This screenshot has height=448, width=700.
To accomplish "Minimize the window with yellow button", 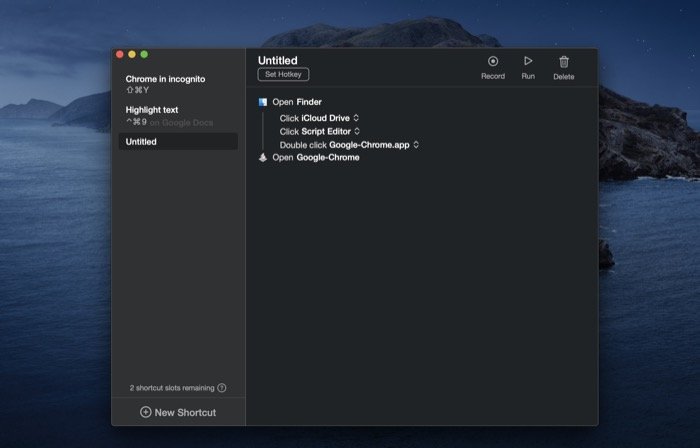I will point(132,54).
